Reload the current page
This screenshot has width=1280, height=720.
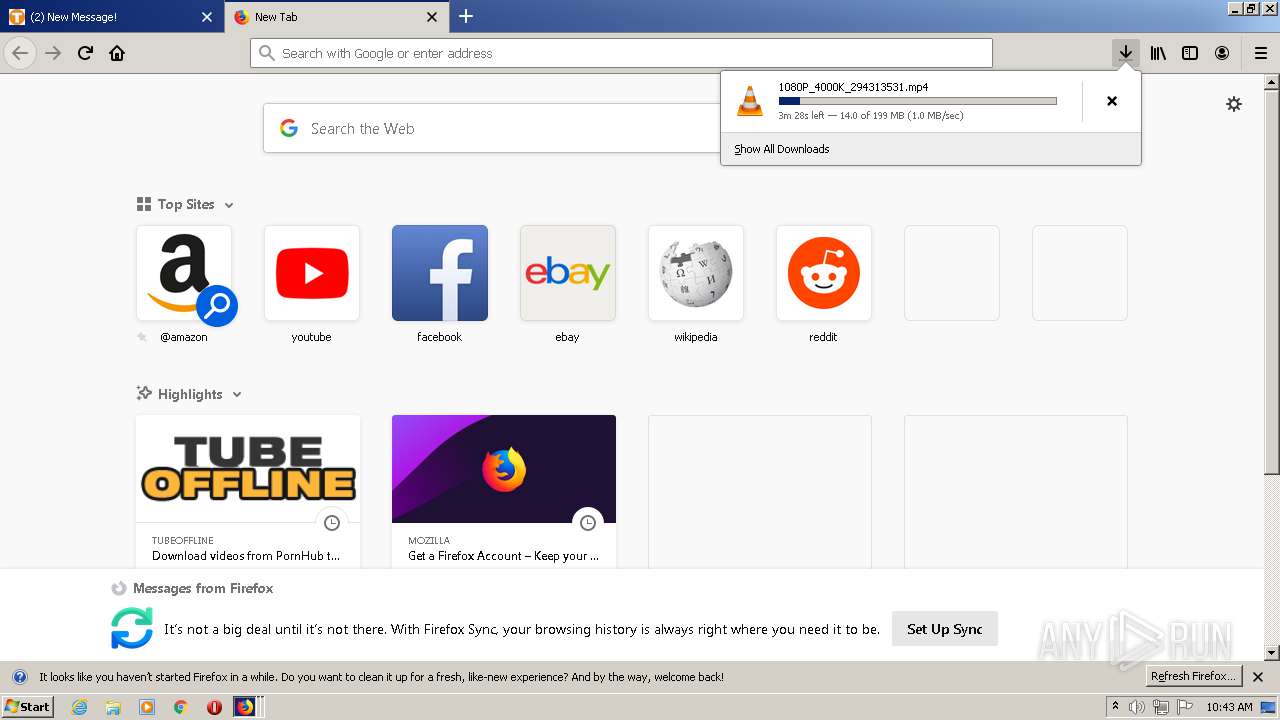click(85, 53)
